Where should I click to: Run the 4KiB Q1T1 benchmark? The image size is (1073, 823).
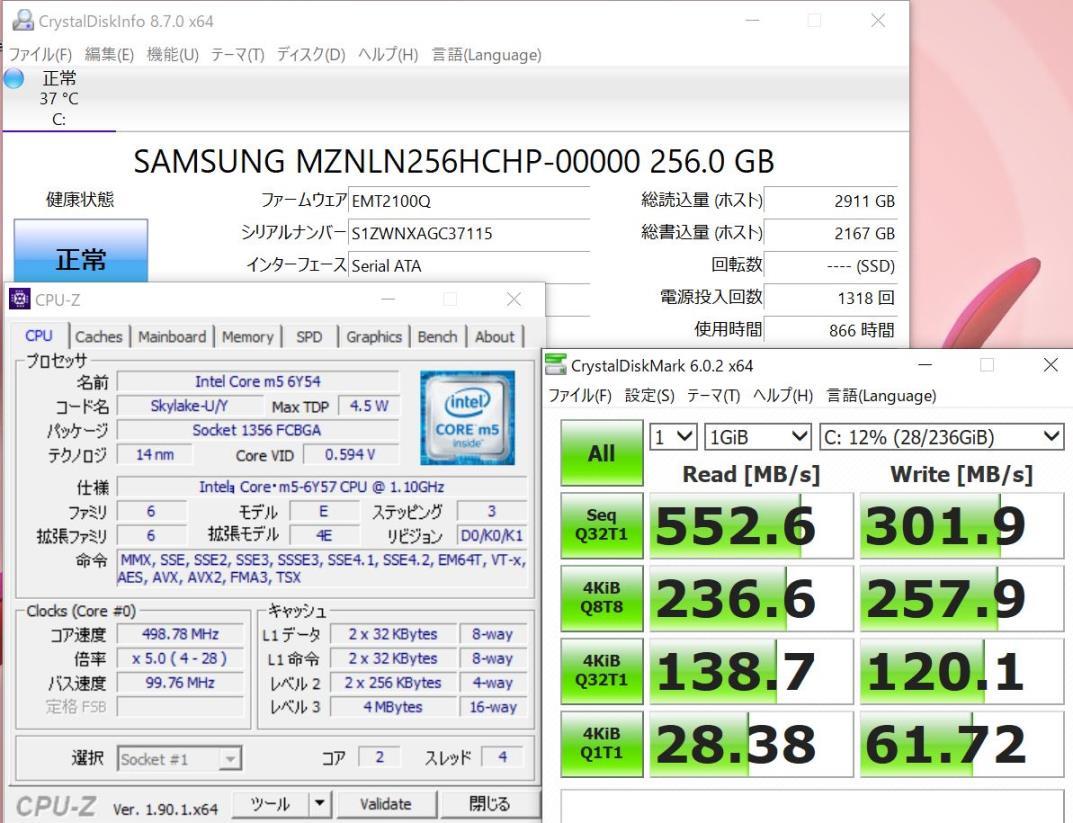point(602,744)
